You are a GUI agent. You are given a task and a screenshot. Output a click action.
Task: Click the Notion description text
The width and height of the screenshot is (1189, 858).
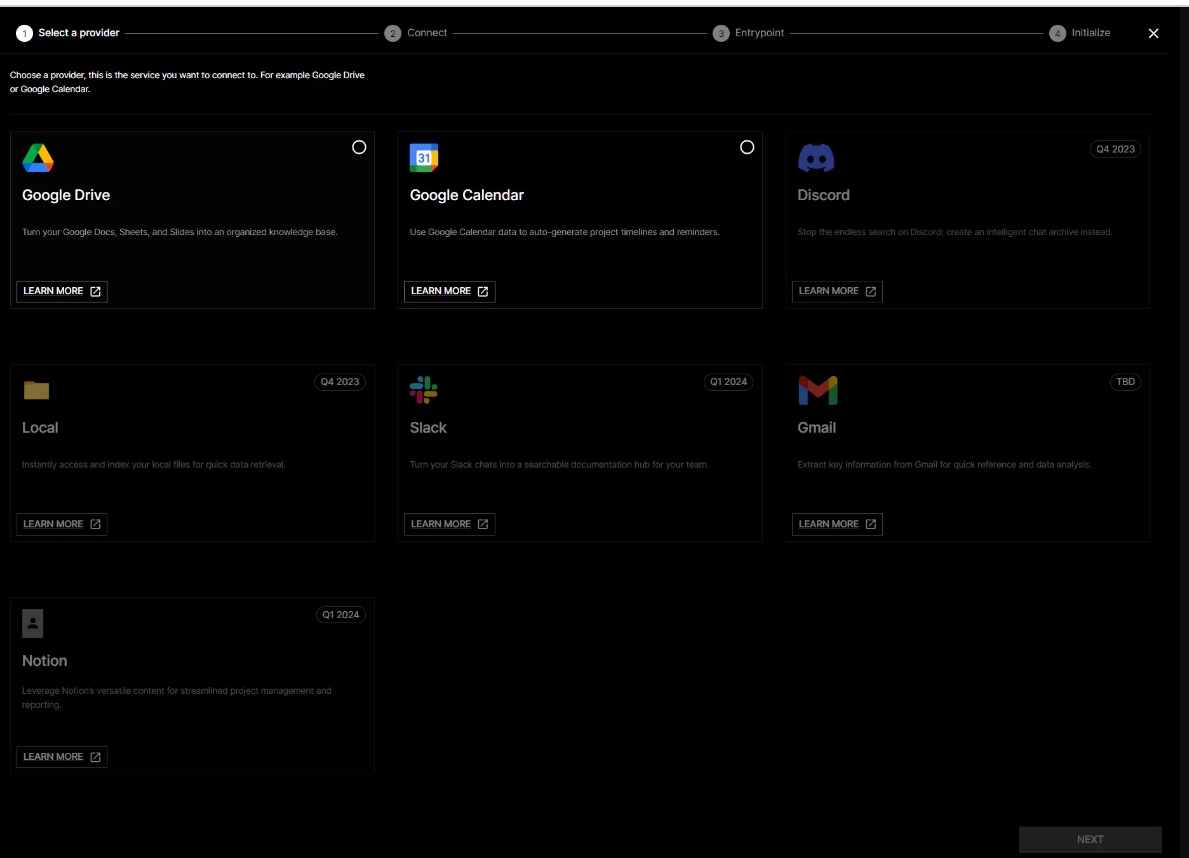pos(177,698)
